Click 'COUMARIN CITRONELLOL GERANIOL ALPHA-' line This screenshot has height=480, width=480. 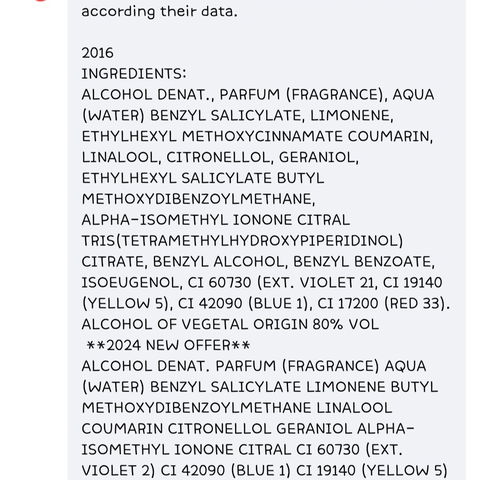coord(248,429)
